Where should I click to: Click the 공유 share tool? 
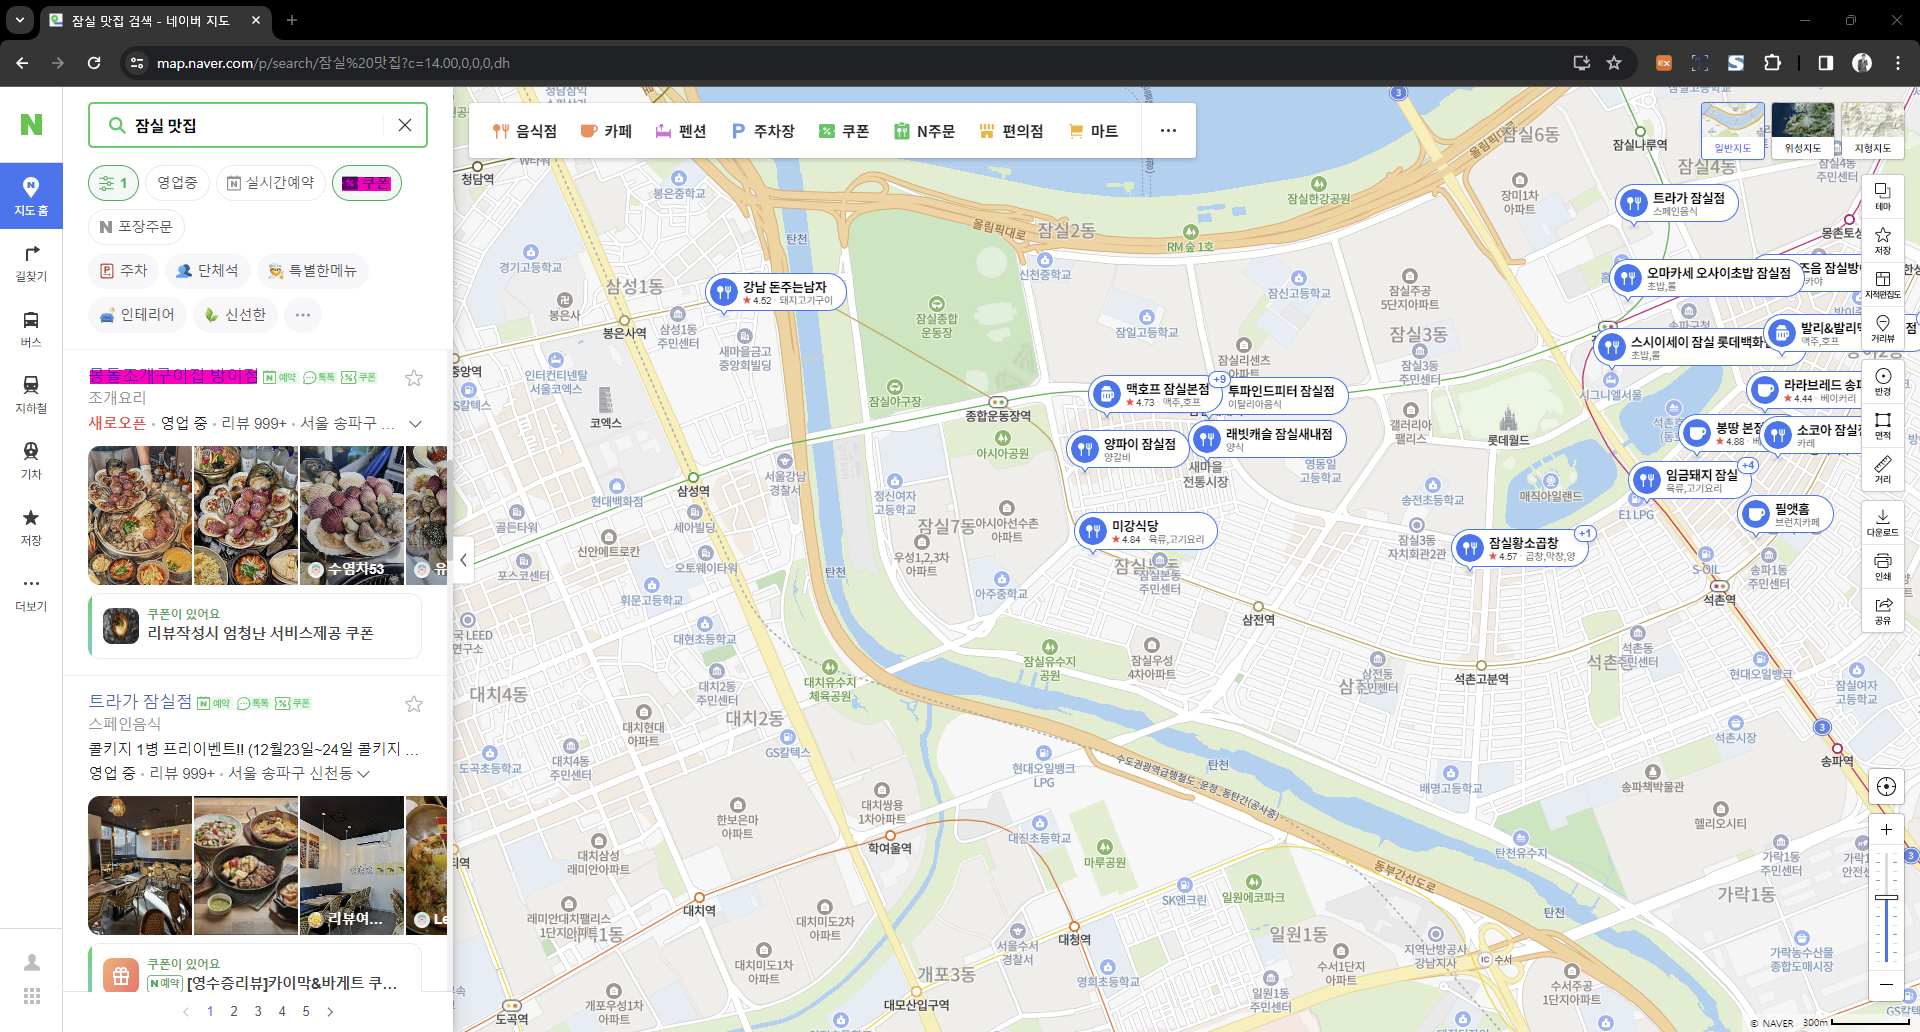point(1883,610)
